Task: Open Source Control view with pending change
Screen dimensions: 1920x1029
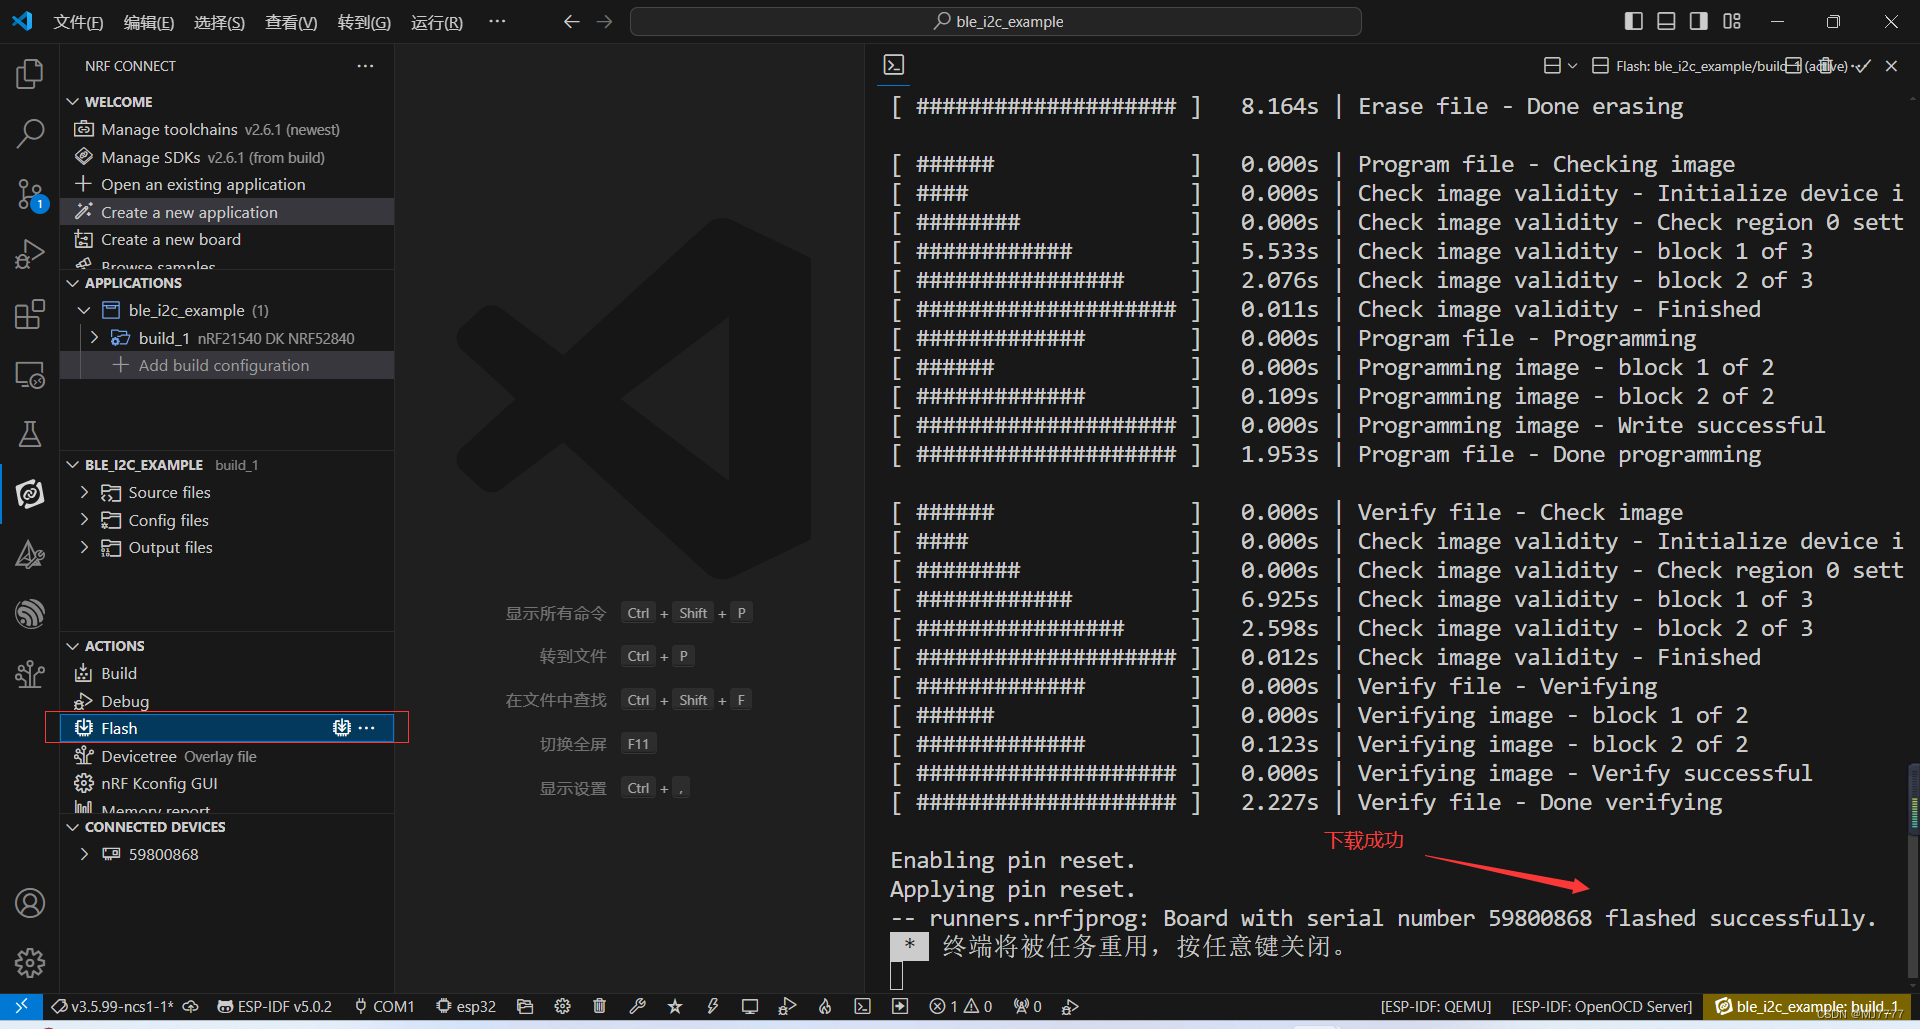Action: (x=30, y=195)
